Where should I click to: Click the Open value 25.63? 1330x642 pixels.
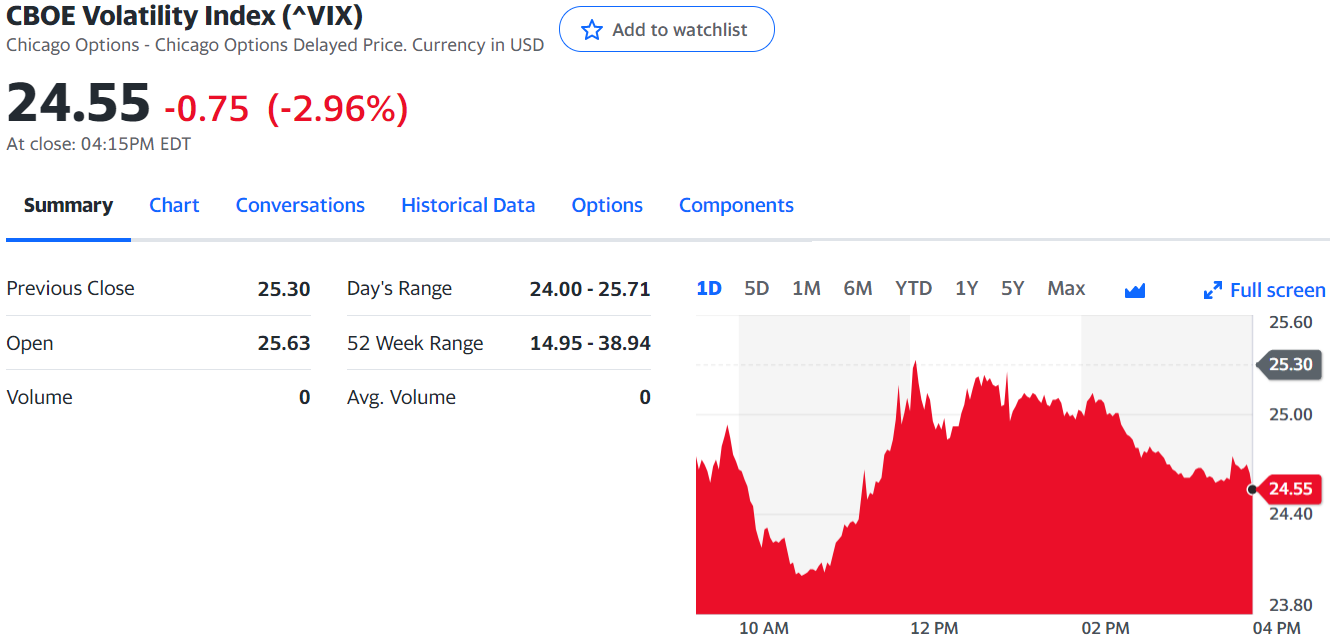284,343
